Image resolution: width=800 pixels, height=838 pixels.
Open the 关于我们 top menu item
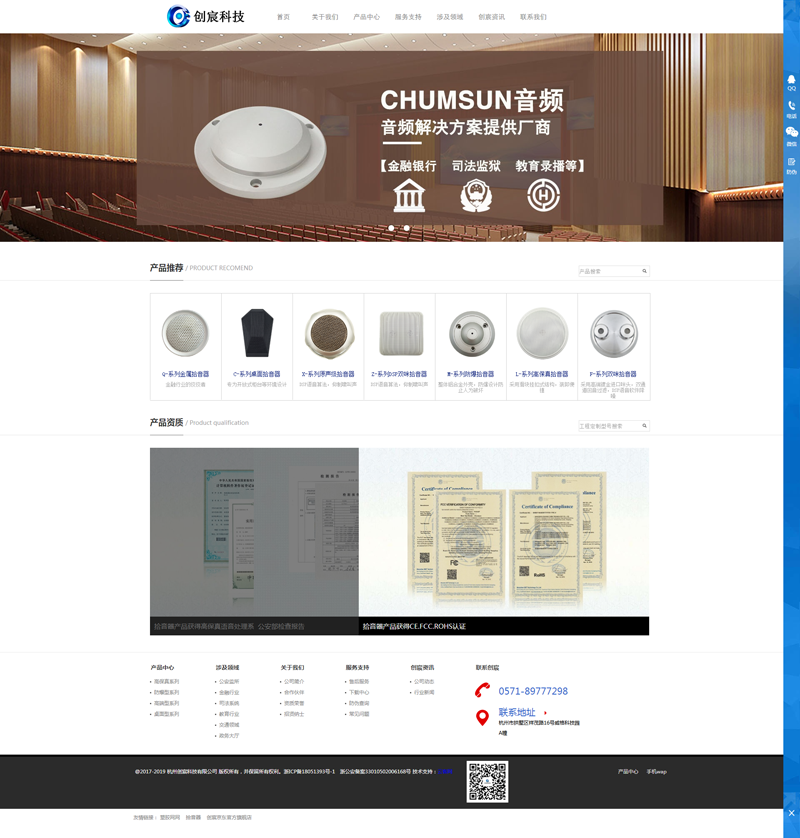point(325,17)
